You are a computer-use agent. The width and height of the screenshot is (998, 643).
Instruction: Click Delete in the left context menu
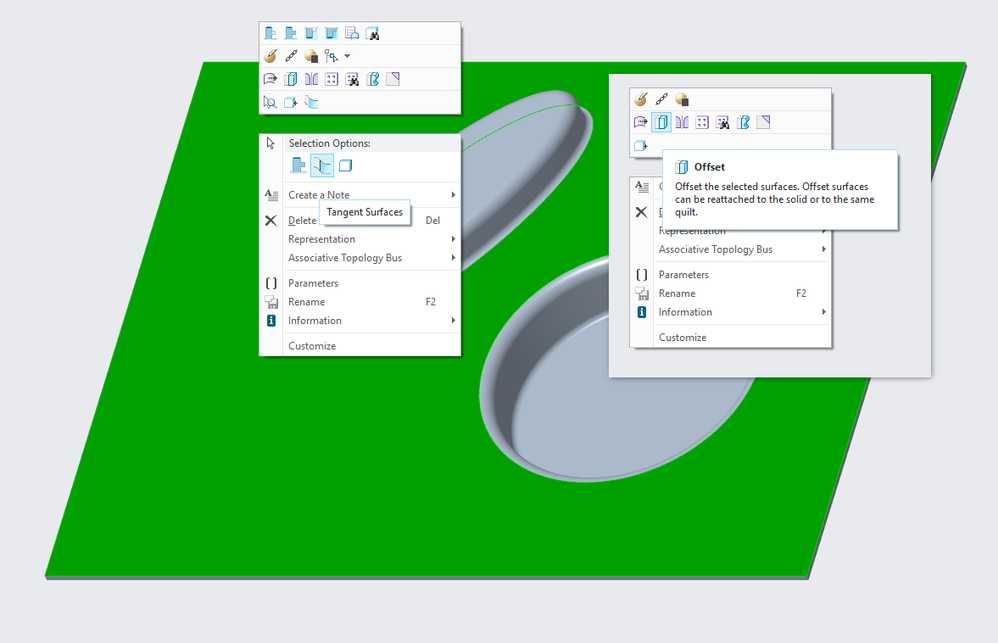[302, 220]
